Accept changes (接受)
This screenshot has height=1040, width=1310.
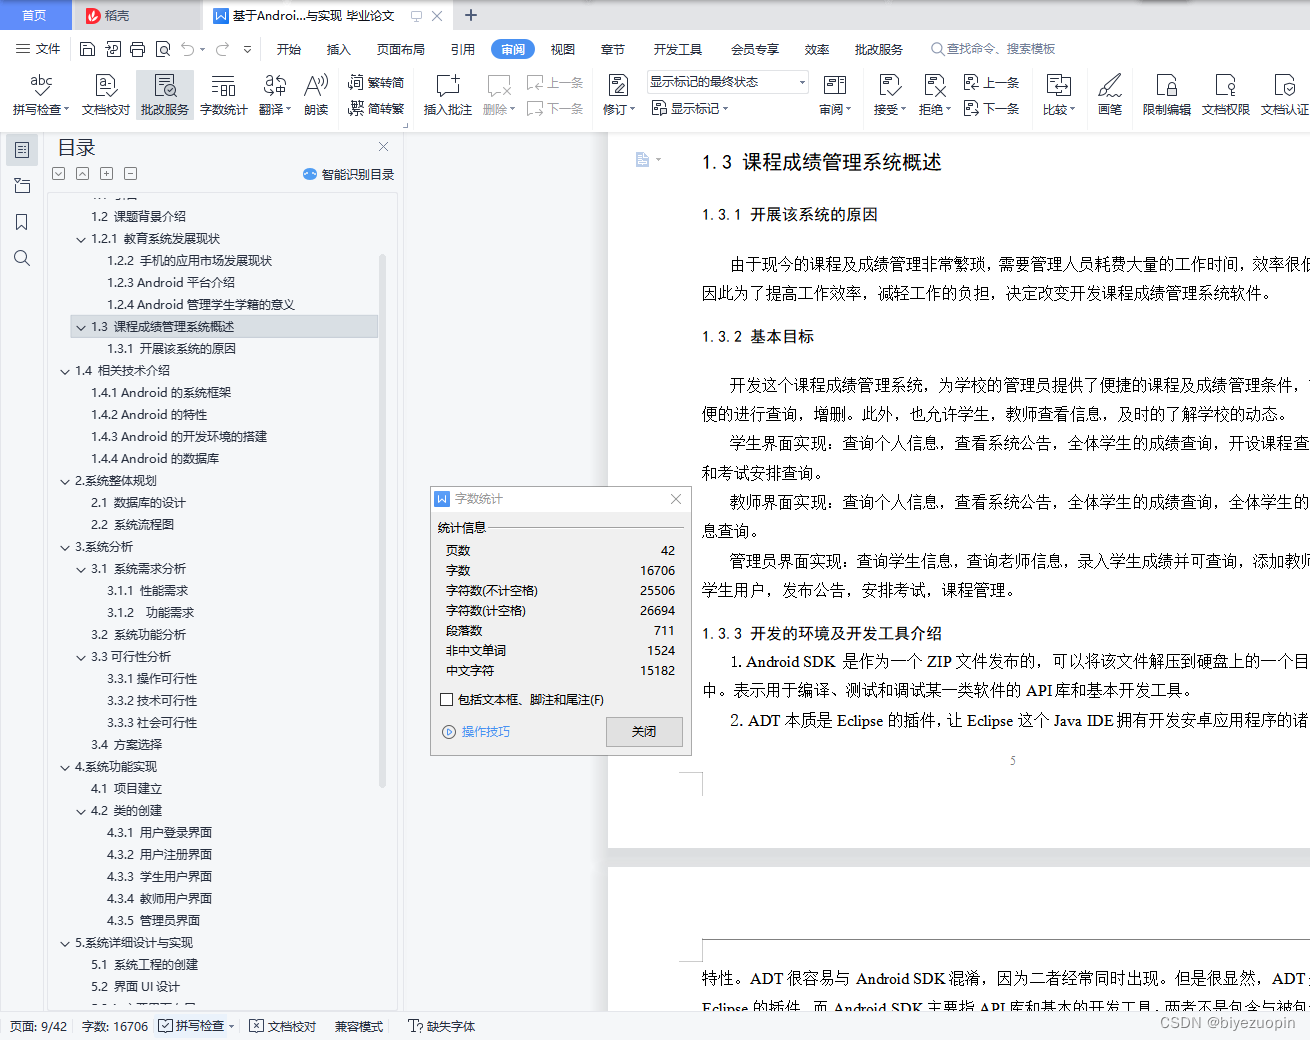coord(889,95)
